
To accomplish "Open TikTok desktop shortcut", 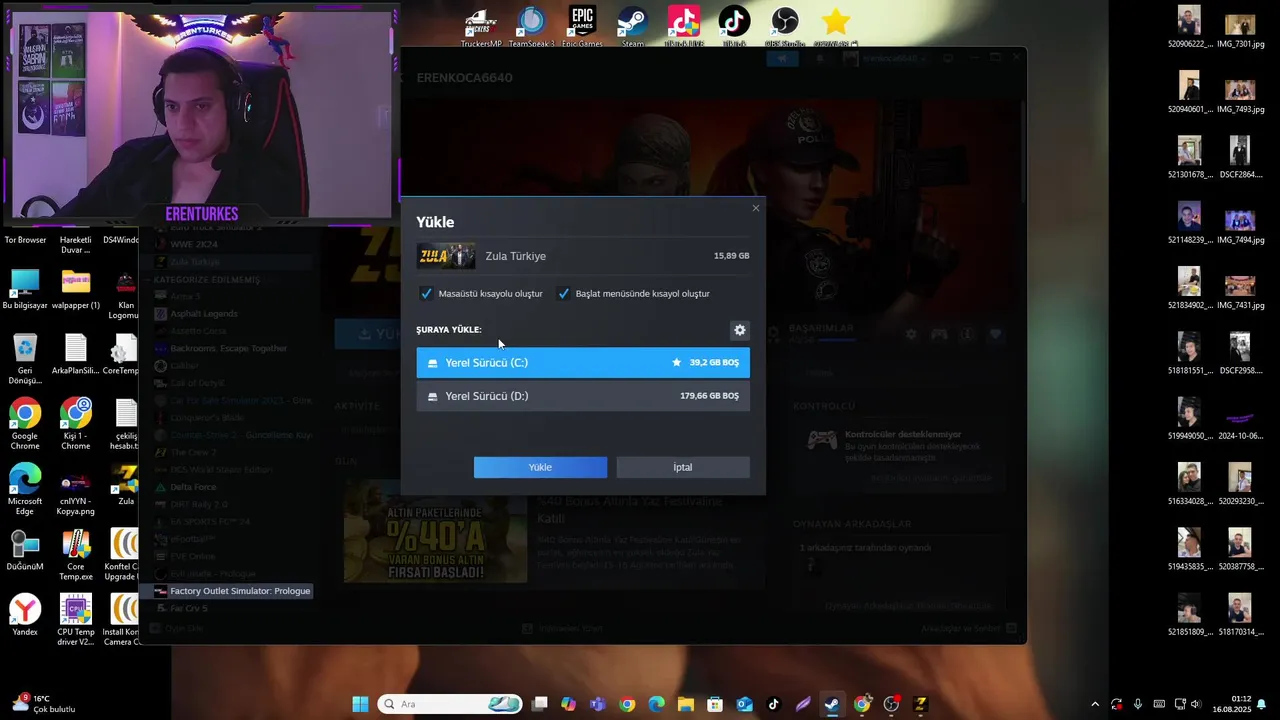I will (734, 27).
